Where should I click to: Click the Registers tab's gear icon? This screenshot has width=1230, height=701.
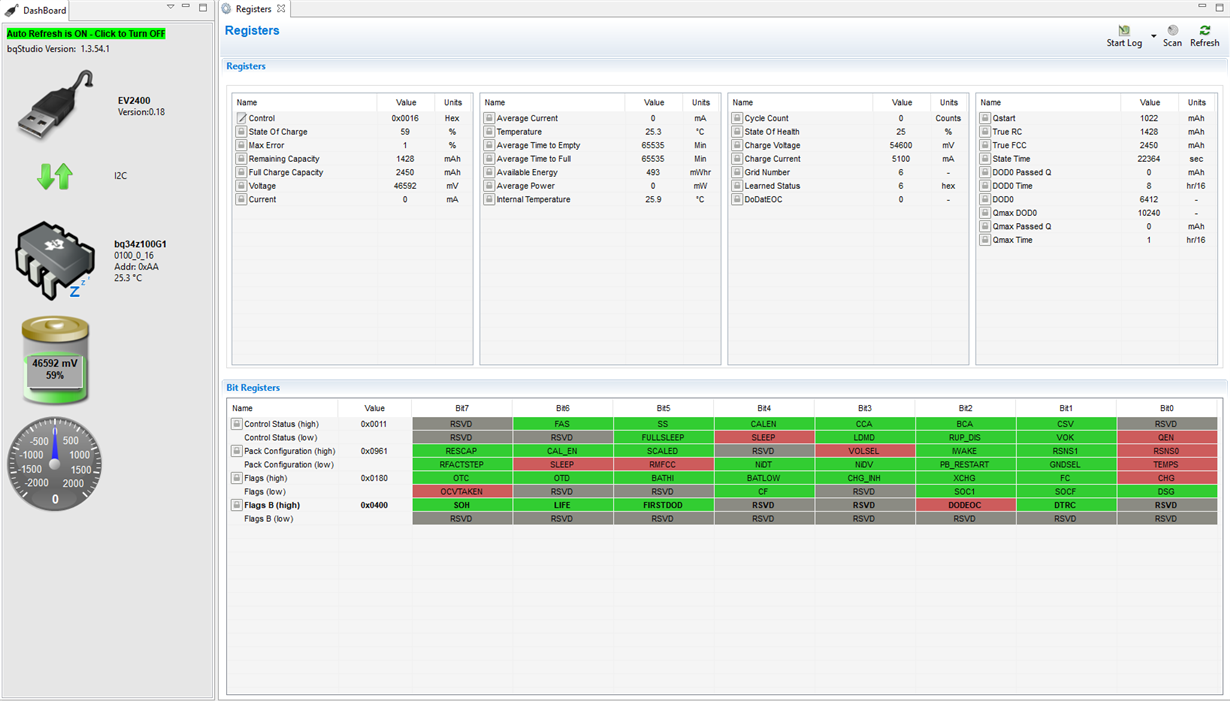(x=227, y=9)
